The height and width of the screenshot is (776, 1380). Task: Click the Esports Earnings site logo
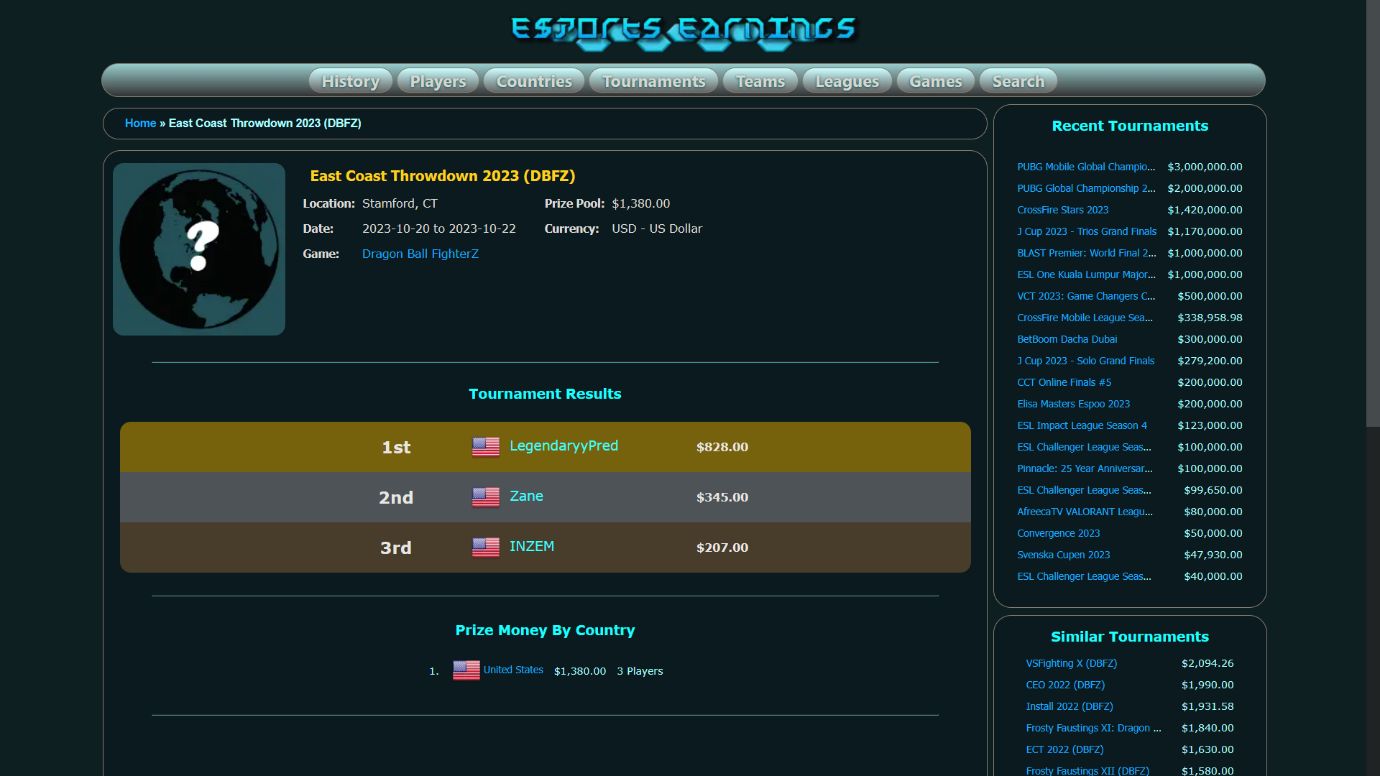(x=683, y=30)
